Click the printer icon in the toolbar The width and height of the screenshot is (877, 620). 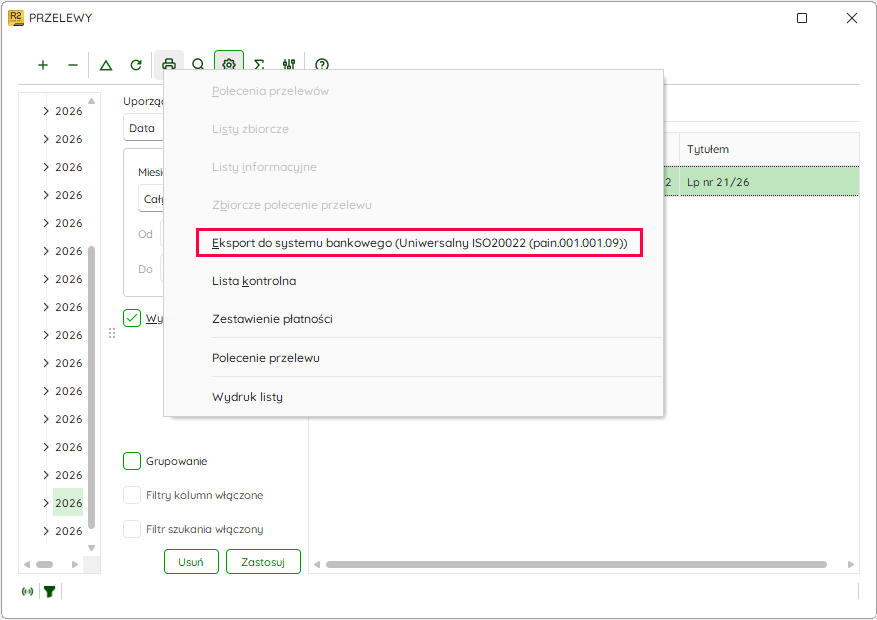(169, 64)
